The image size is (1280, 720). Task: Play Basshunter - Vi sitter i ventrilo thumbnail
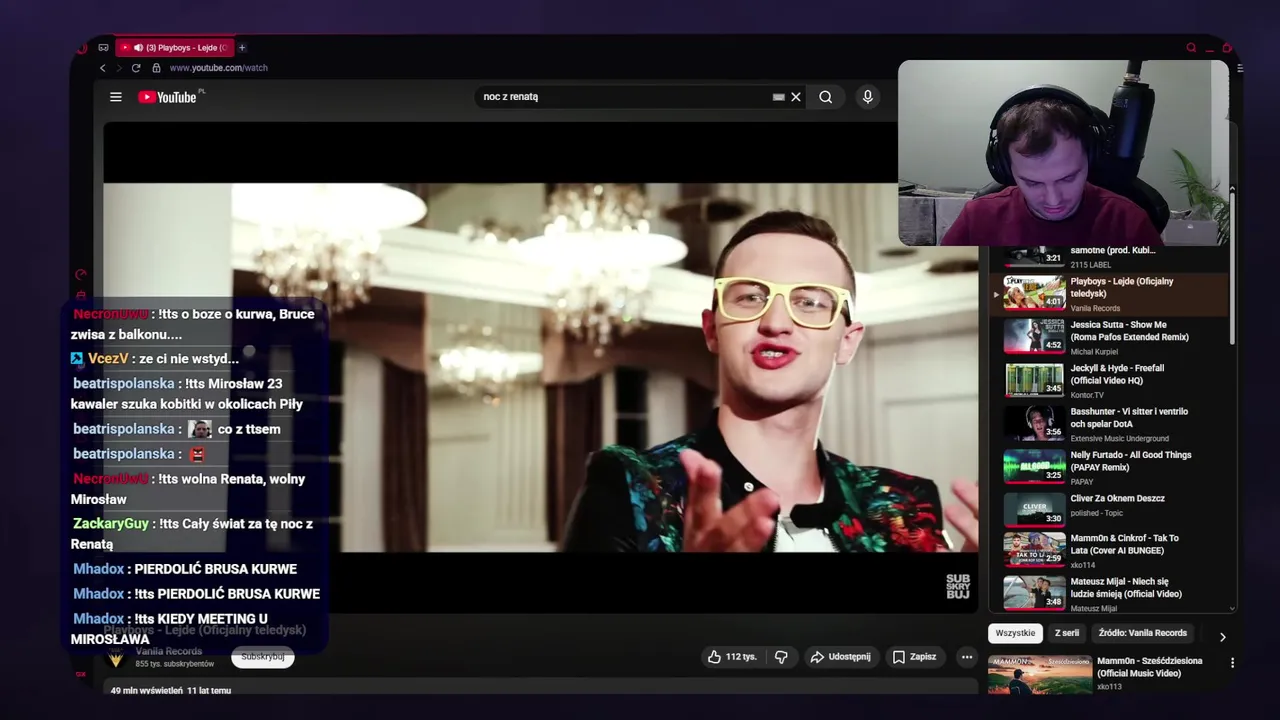(x=1034, y=423)
